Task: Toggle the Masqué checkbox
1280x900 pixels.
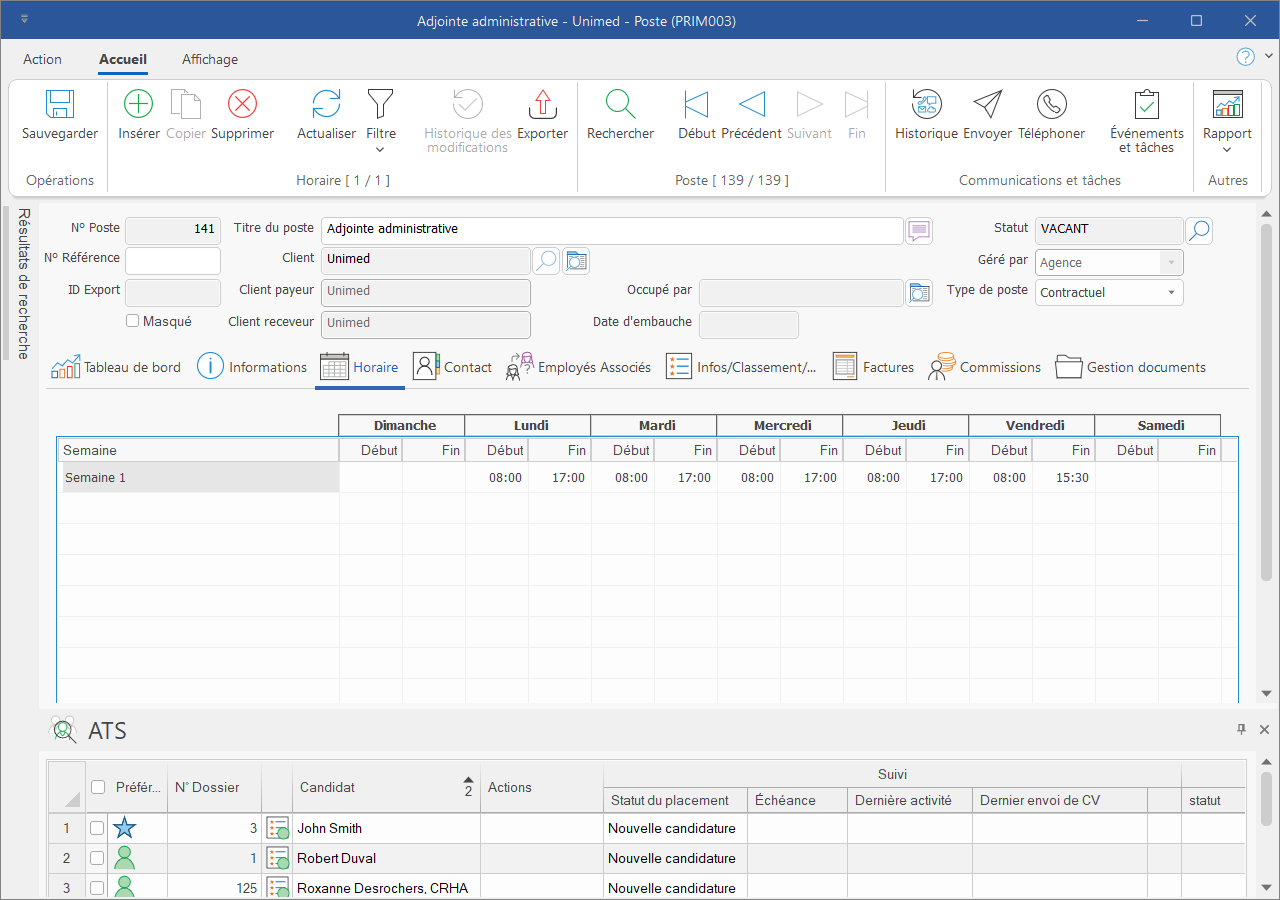Action: (132, 322)
